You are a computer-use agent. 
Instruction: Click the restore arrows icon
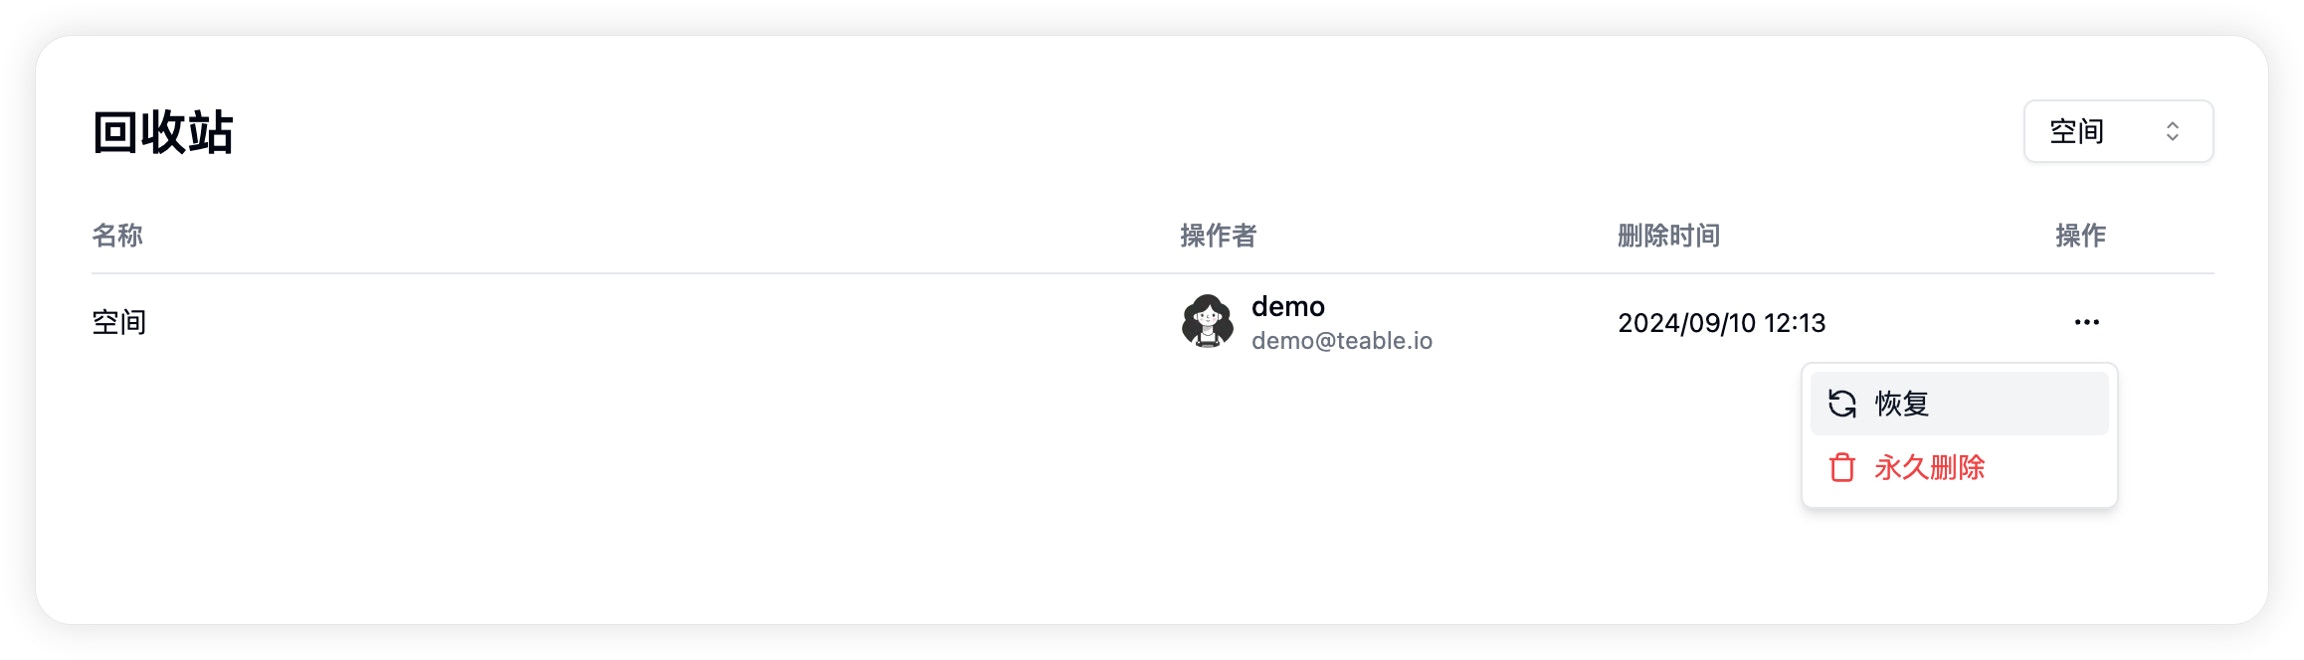tap(1842, 404)
